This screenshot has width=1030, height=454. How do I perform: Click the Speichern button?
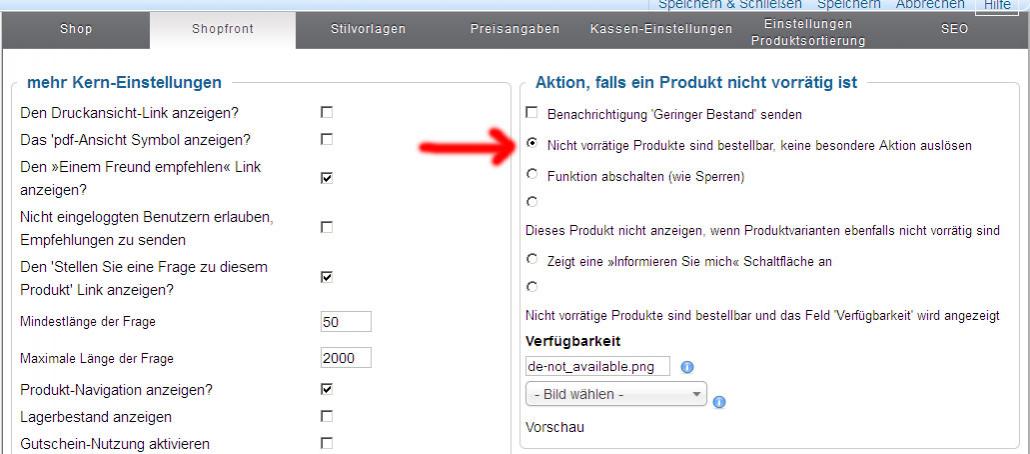point(848,5)
